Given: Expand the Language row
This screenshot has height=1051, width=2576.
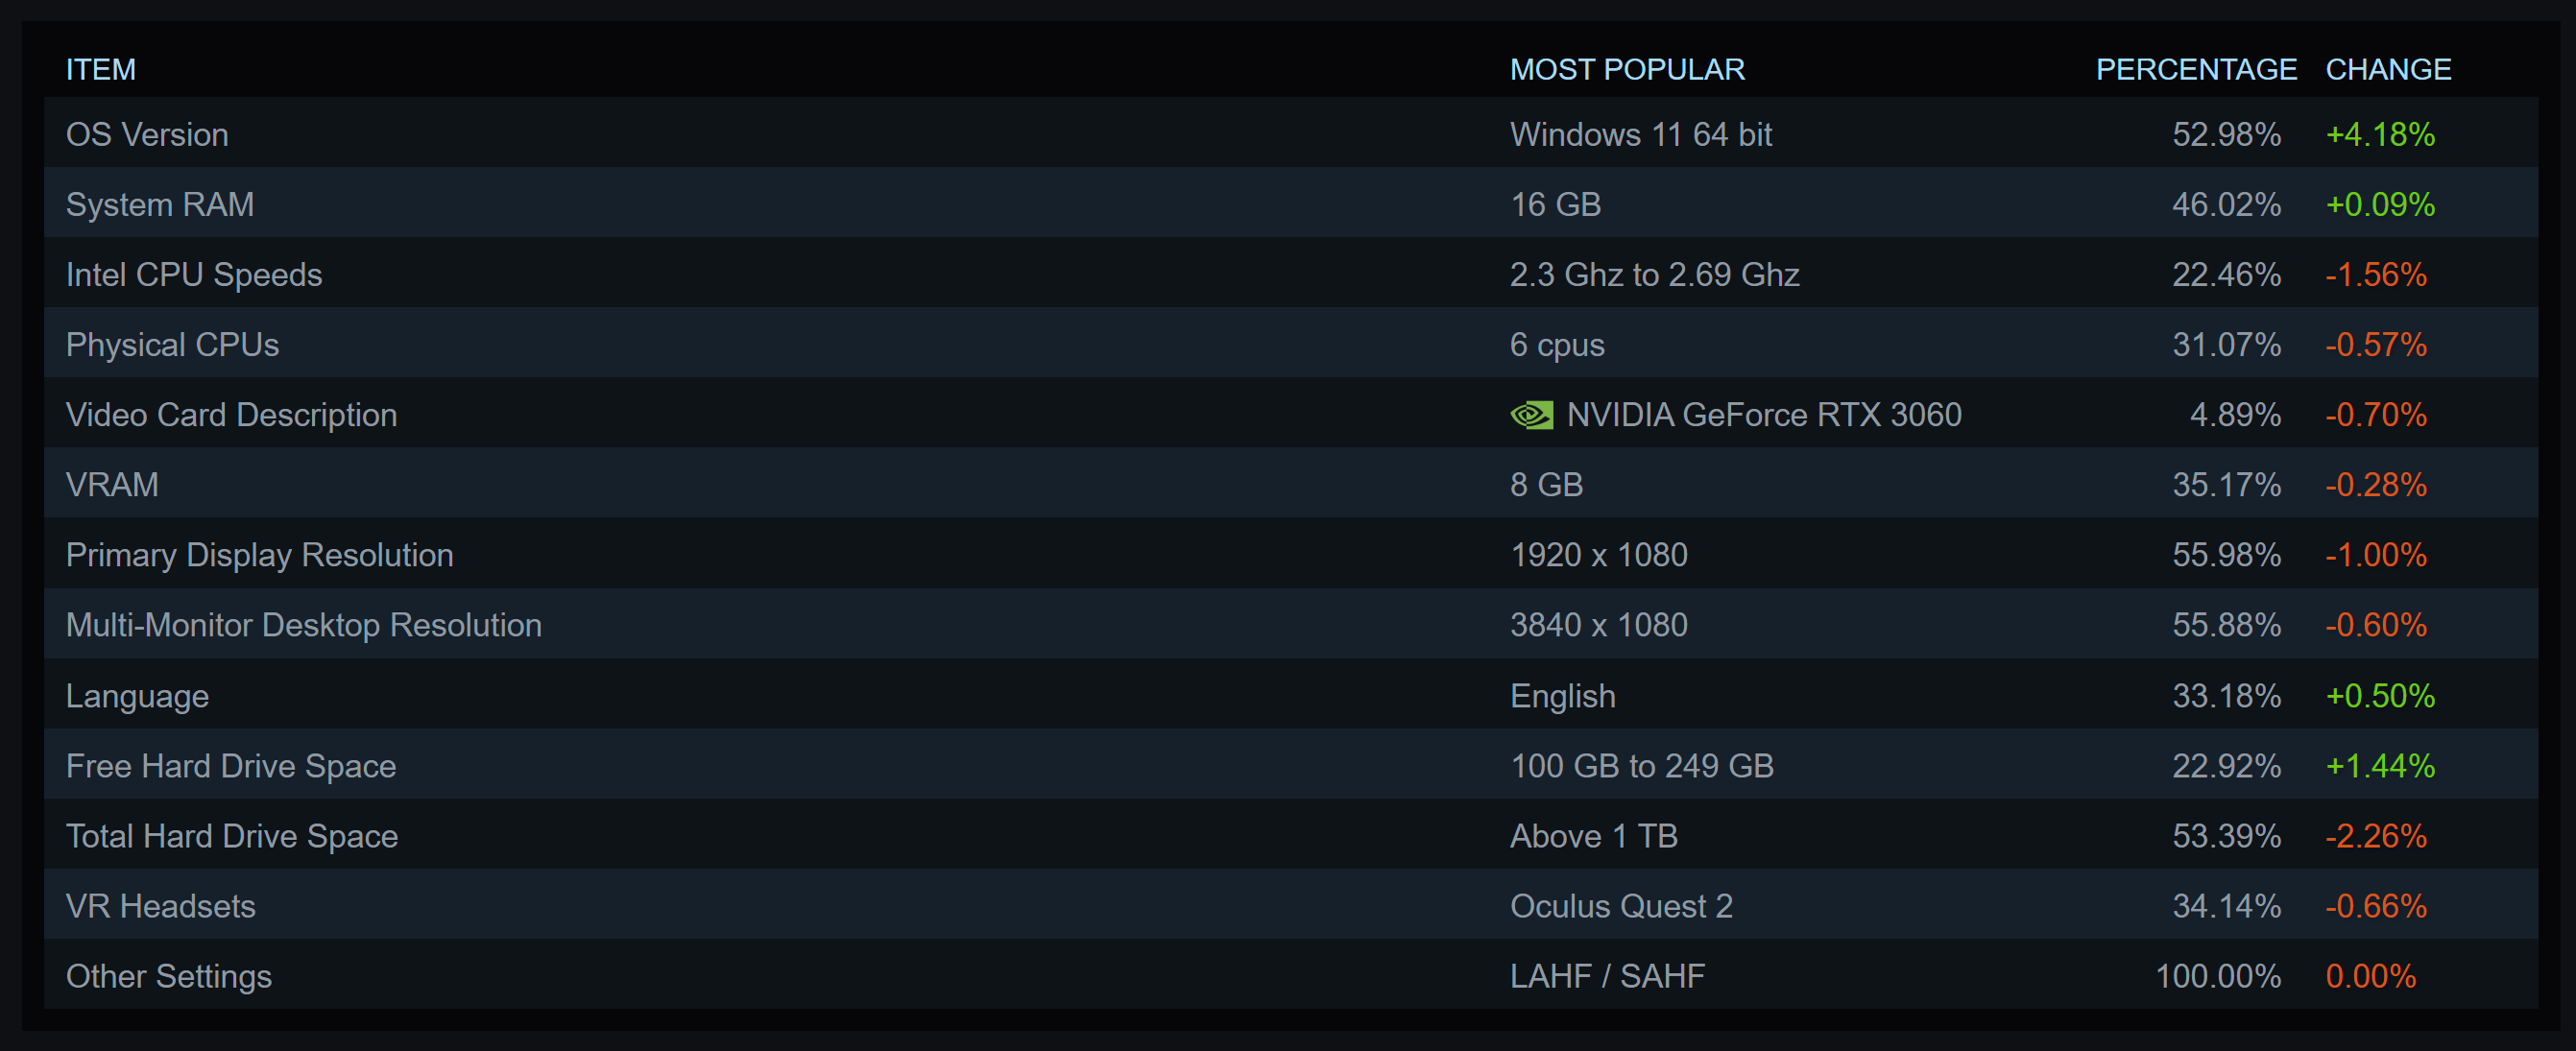Looking at the screenshot, I should [137, 696].
